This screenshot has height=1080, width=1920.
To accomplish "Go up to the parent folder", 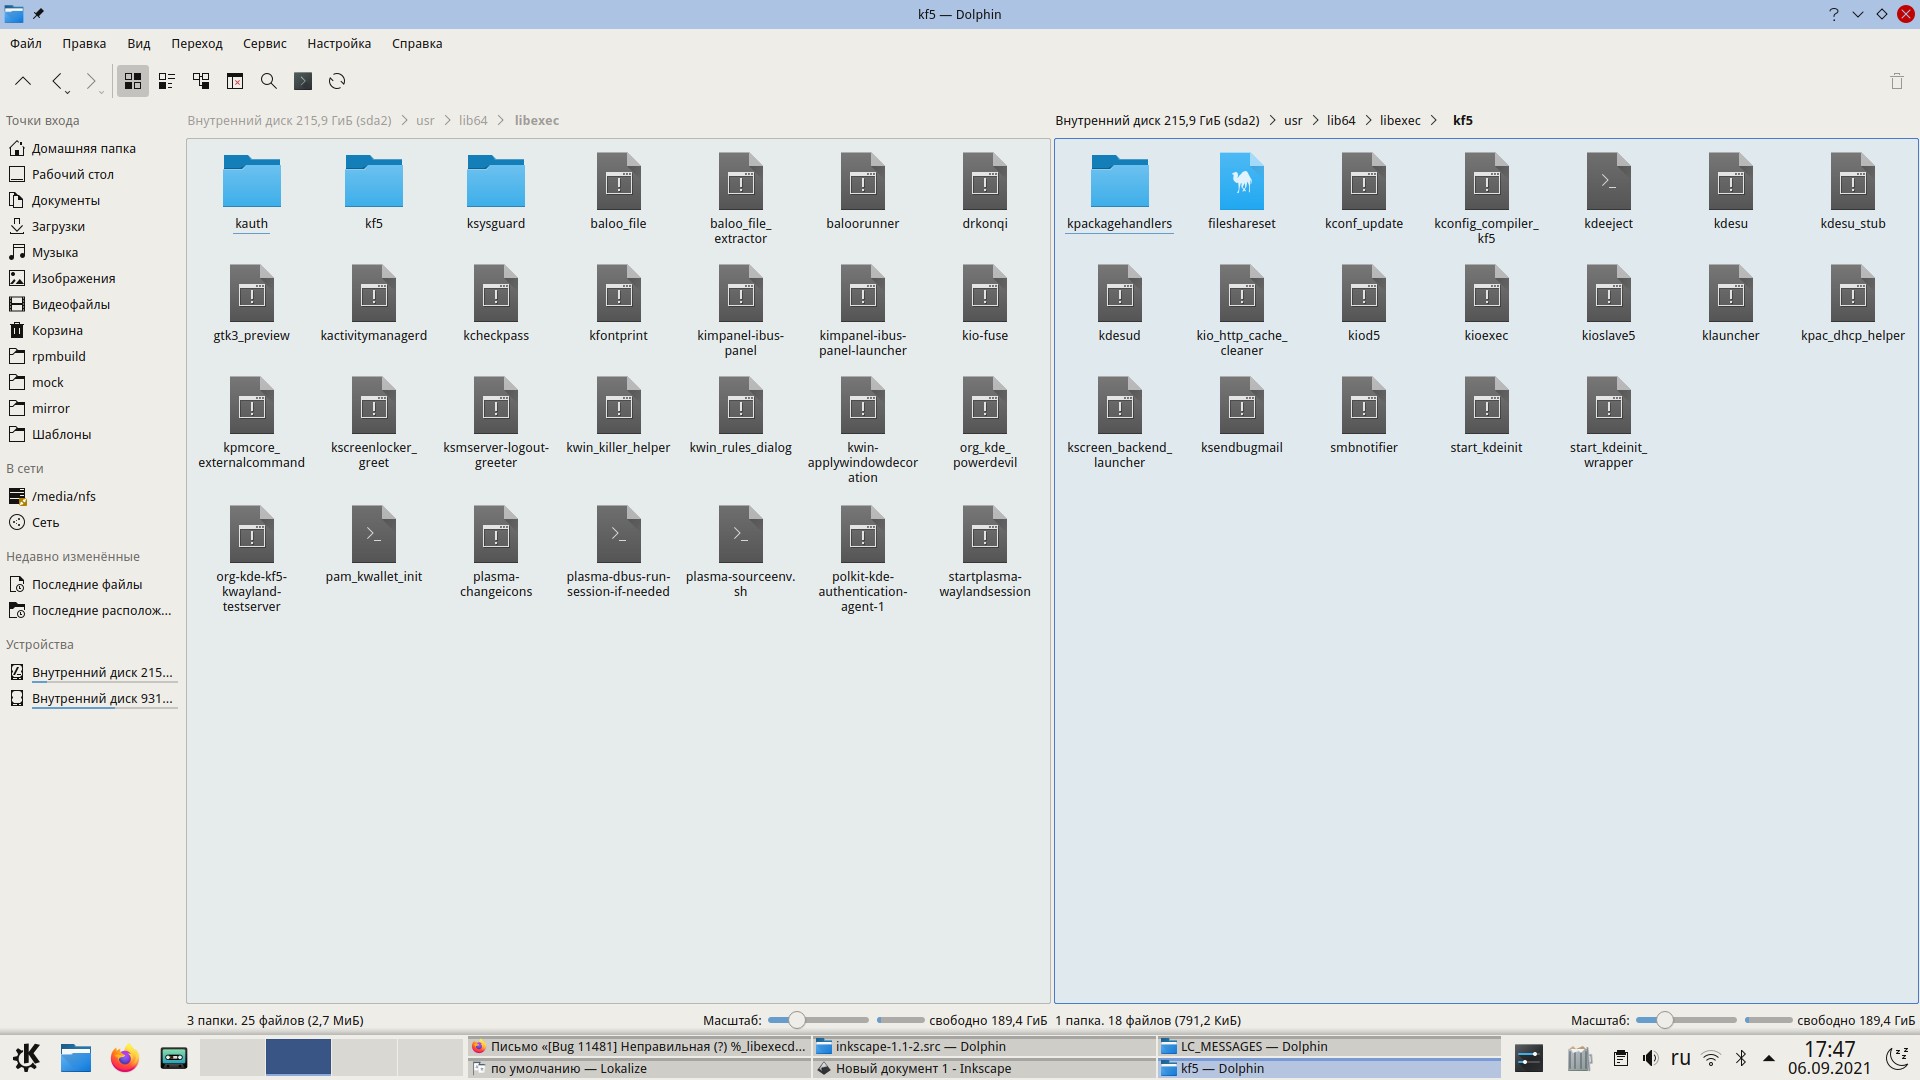I will [23, 81].
